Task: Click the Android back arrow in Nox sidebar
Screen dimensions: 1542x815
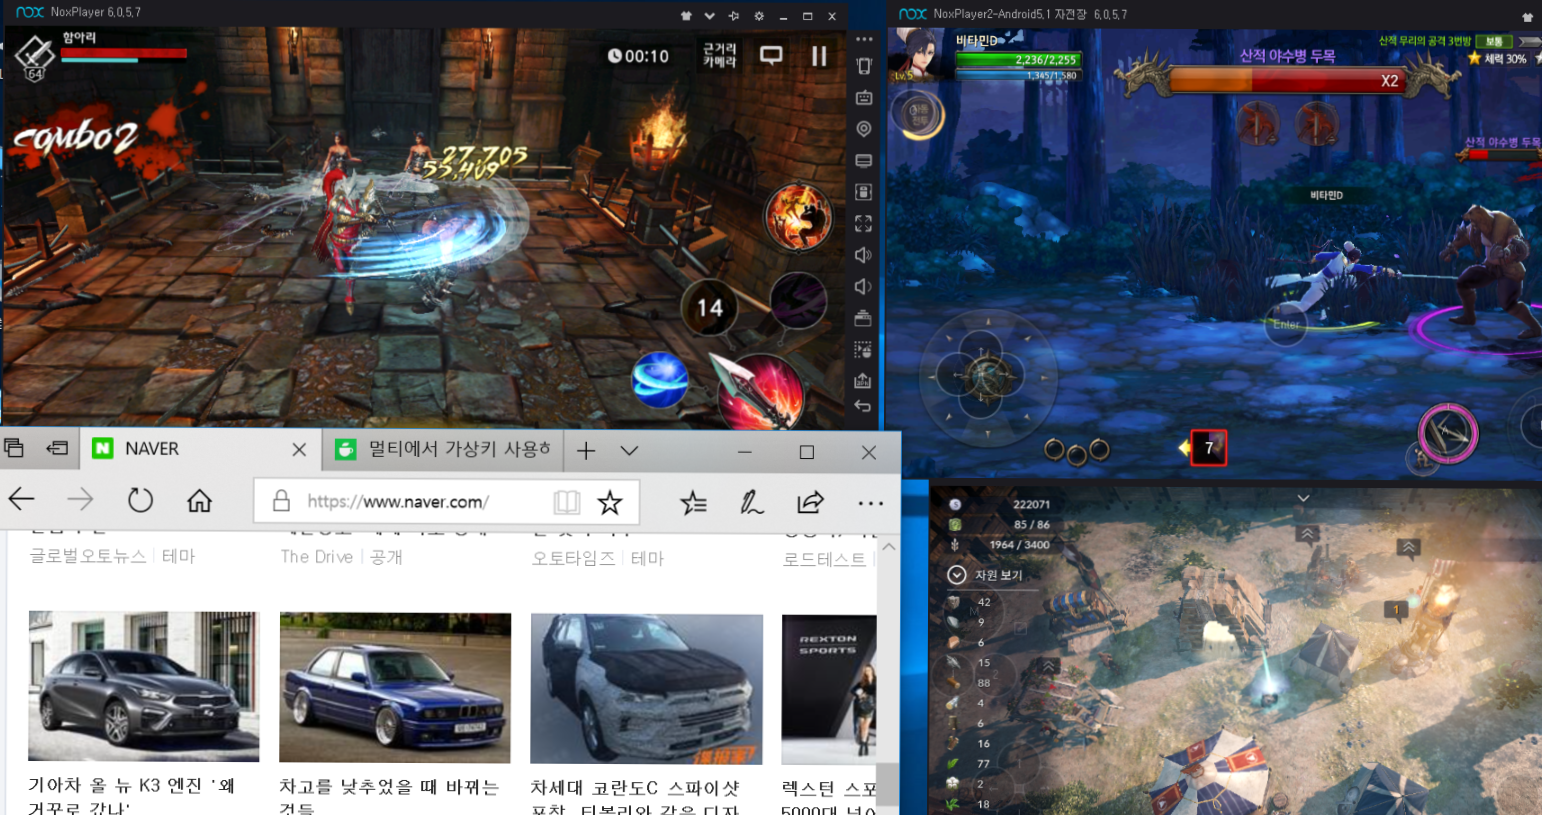Action: 864,406
